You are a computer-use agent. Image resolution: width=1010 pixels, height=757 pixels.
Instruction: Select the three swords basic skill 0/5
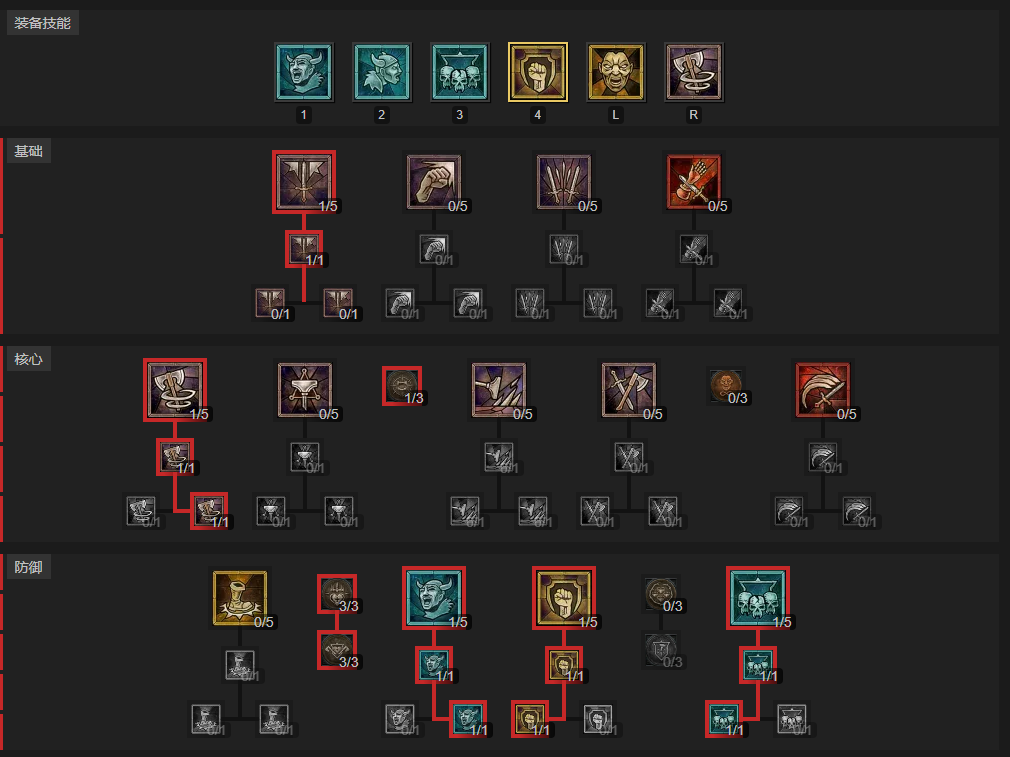click(x=564, y=182)
